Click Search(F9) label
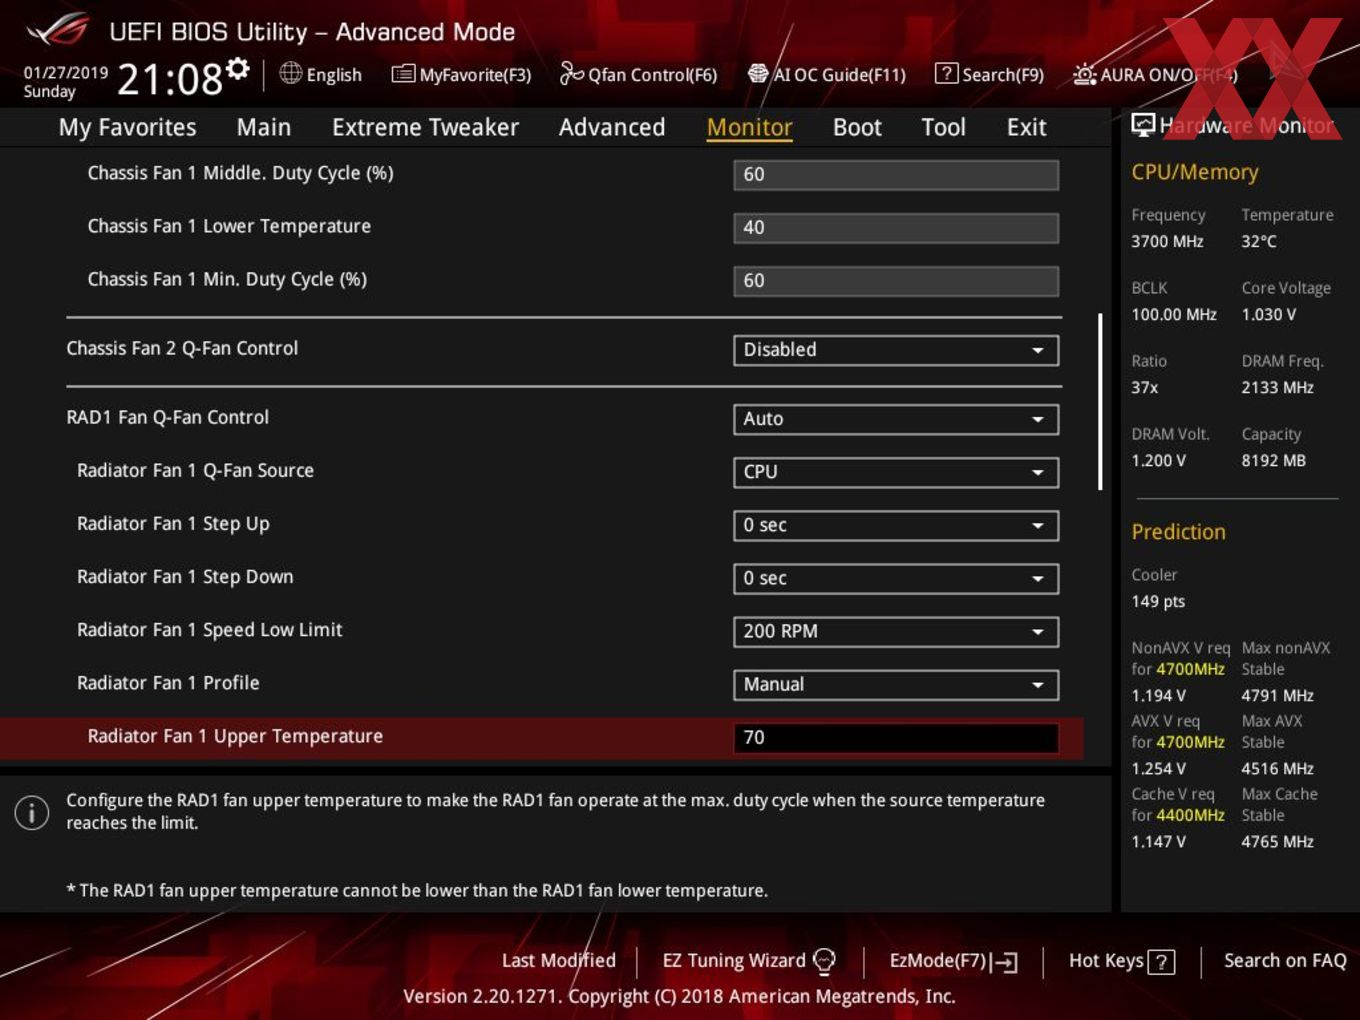The image size is (1360, 1020). 1003,75
